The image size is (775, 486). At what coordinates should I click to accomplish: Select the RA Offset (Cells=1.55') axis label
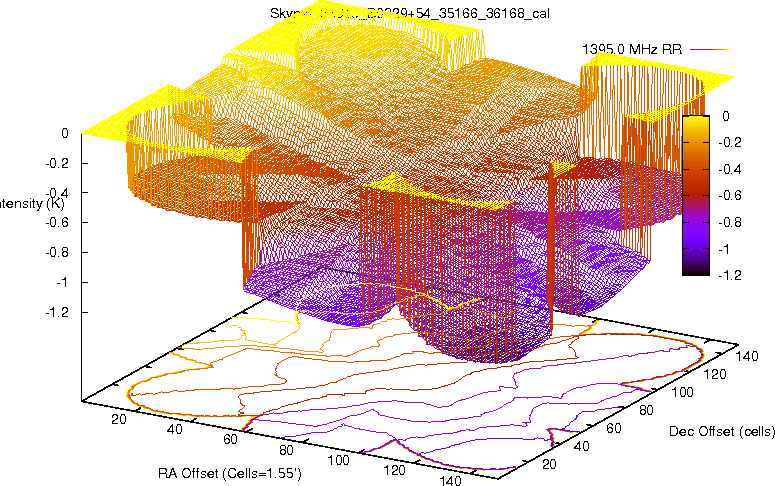(230, 473)
